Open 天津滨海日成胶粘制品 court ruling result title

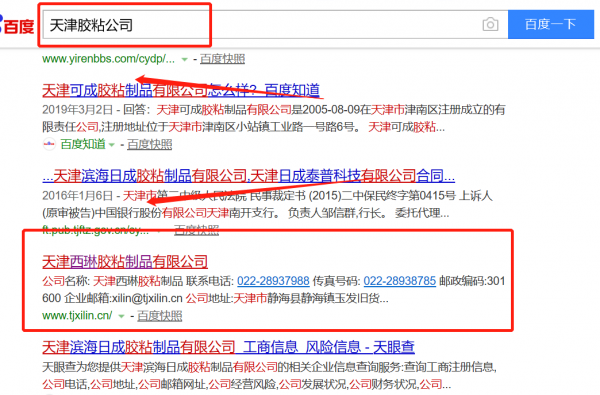pyautogui.click(x=249, y=176)
